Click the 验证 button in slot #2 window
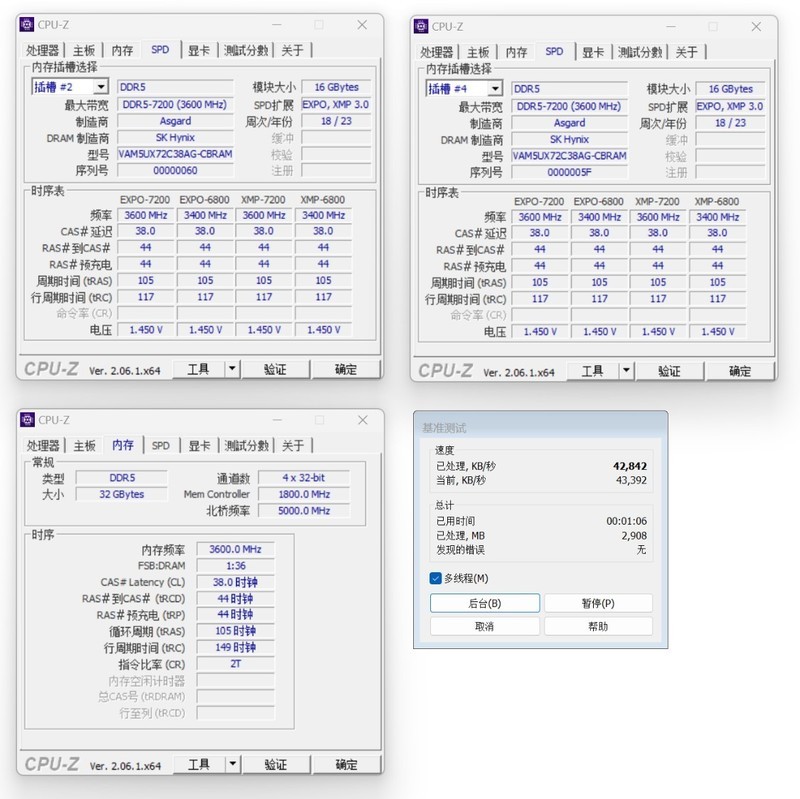Screen dimensions: 800x799 click(275, 368)
